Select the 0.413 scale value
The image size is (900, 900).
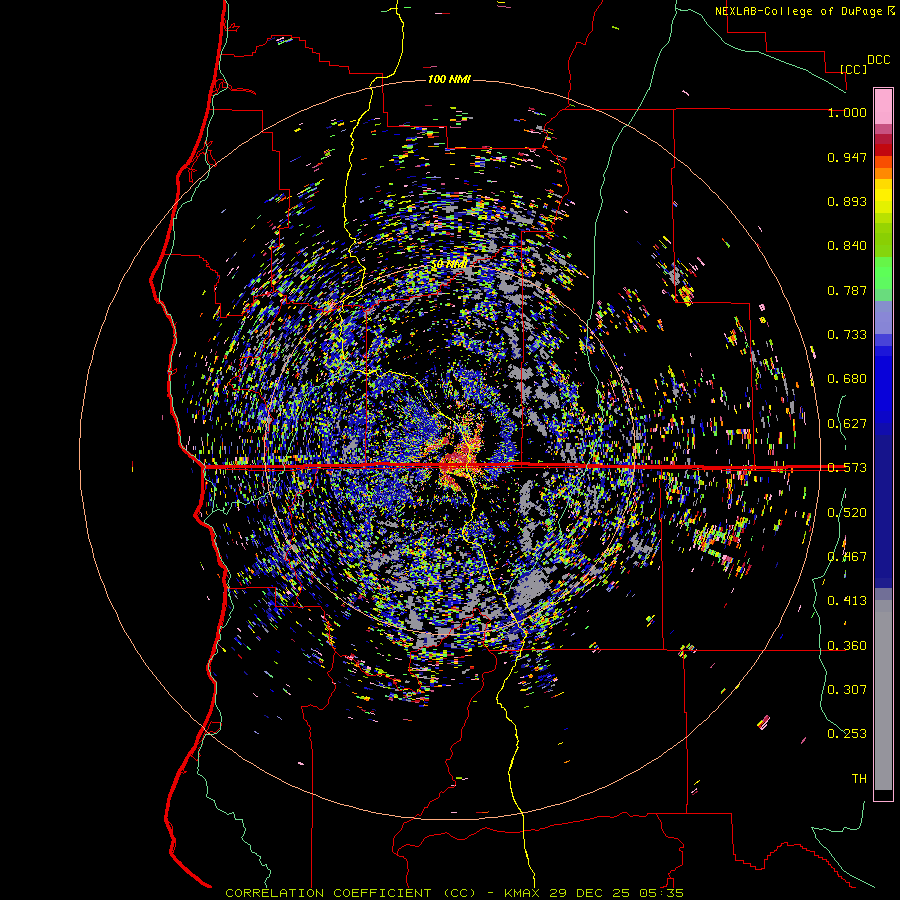847,601
